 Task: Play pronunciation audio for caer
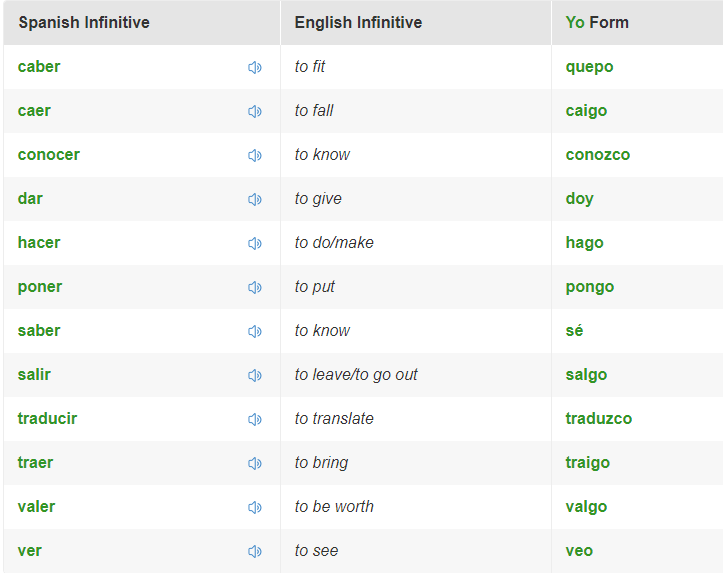point(255,111)
